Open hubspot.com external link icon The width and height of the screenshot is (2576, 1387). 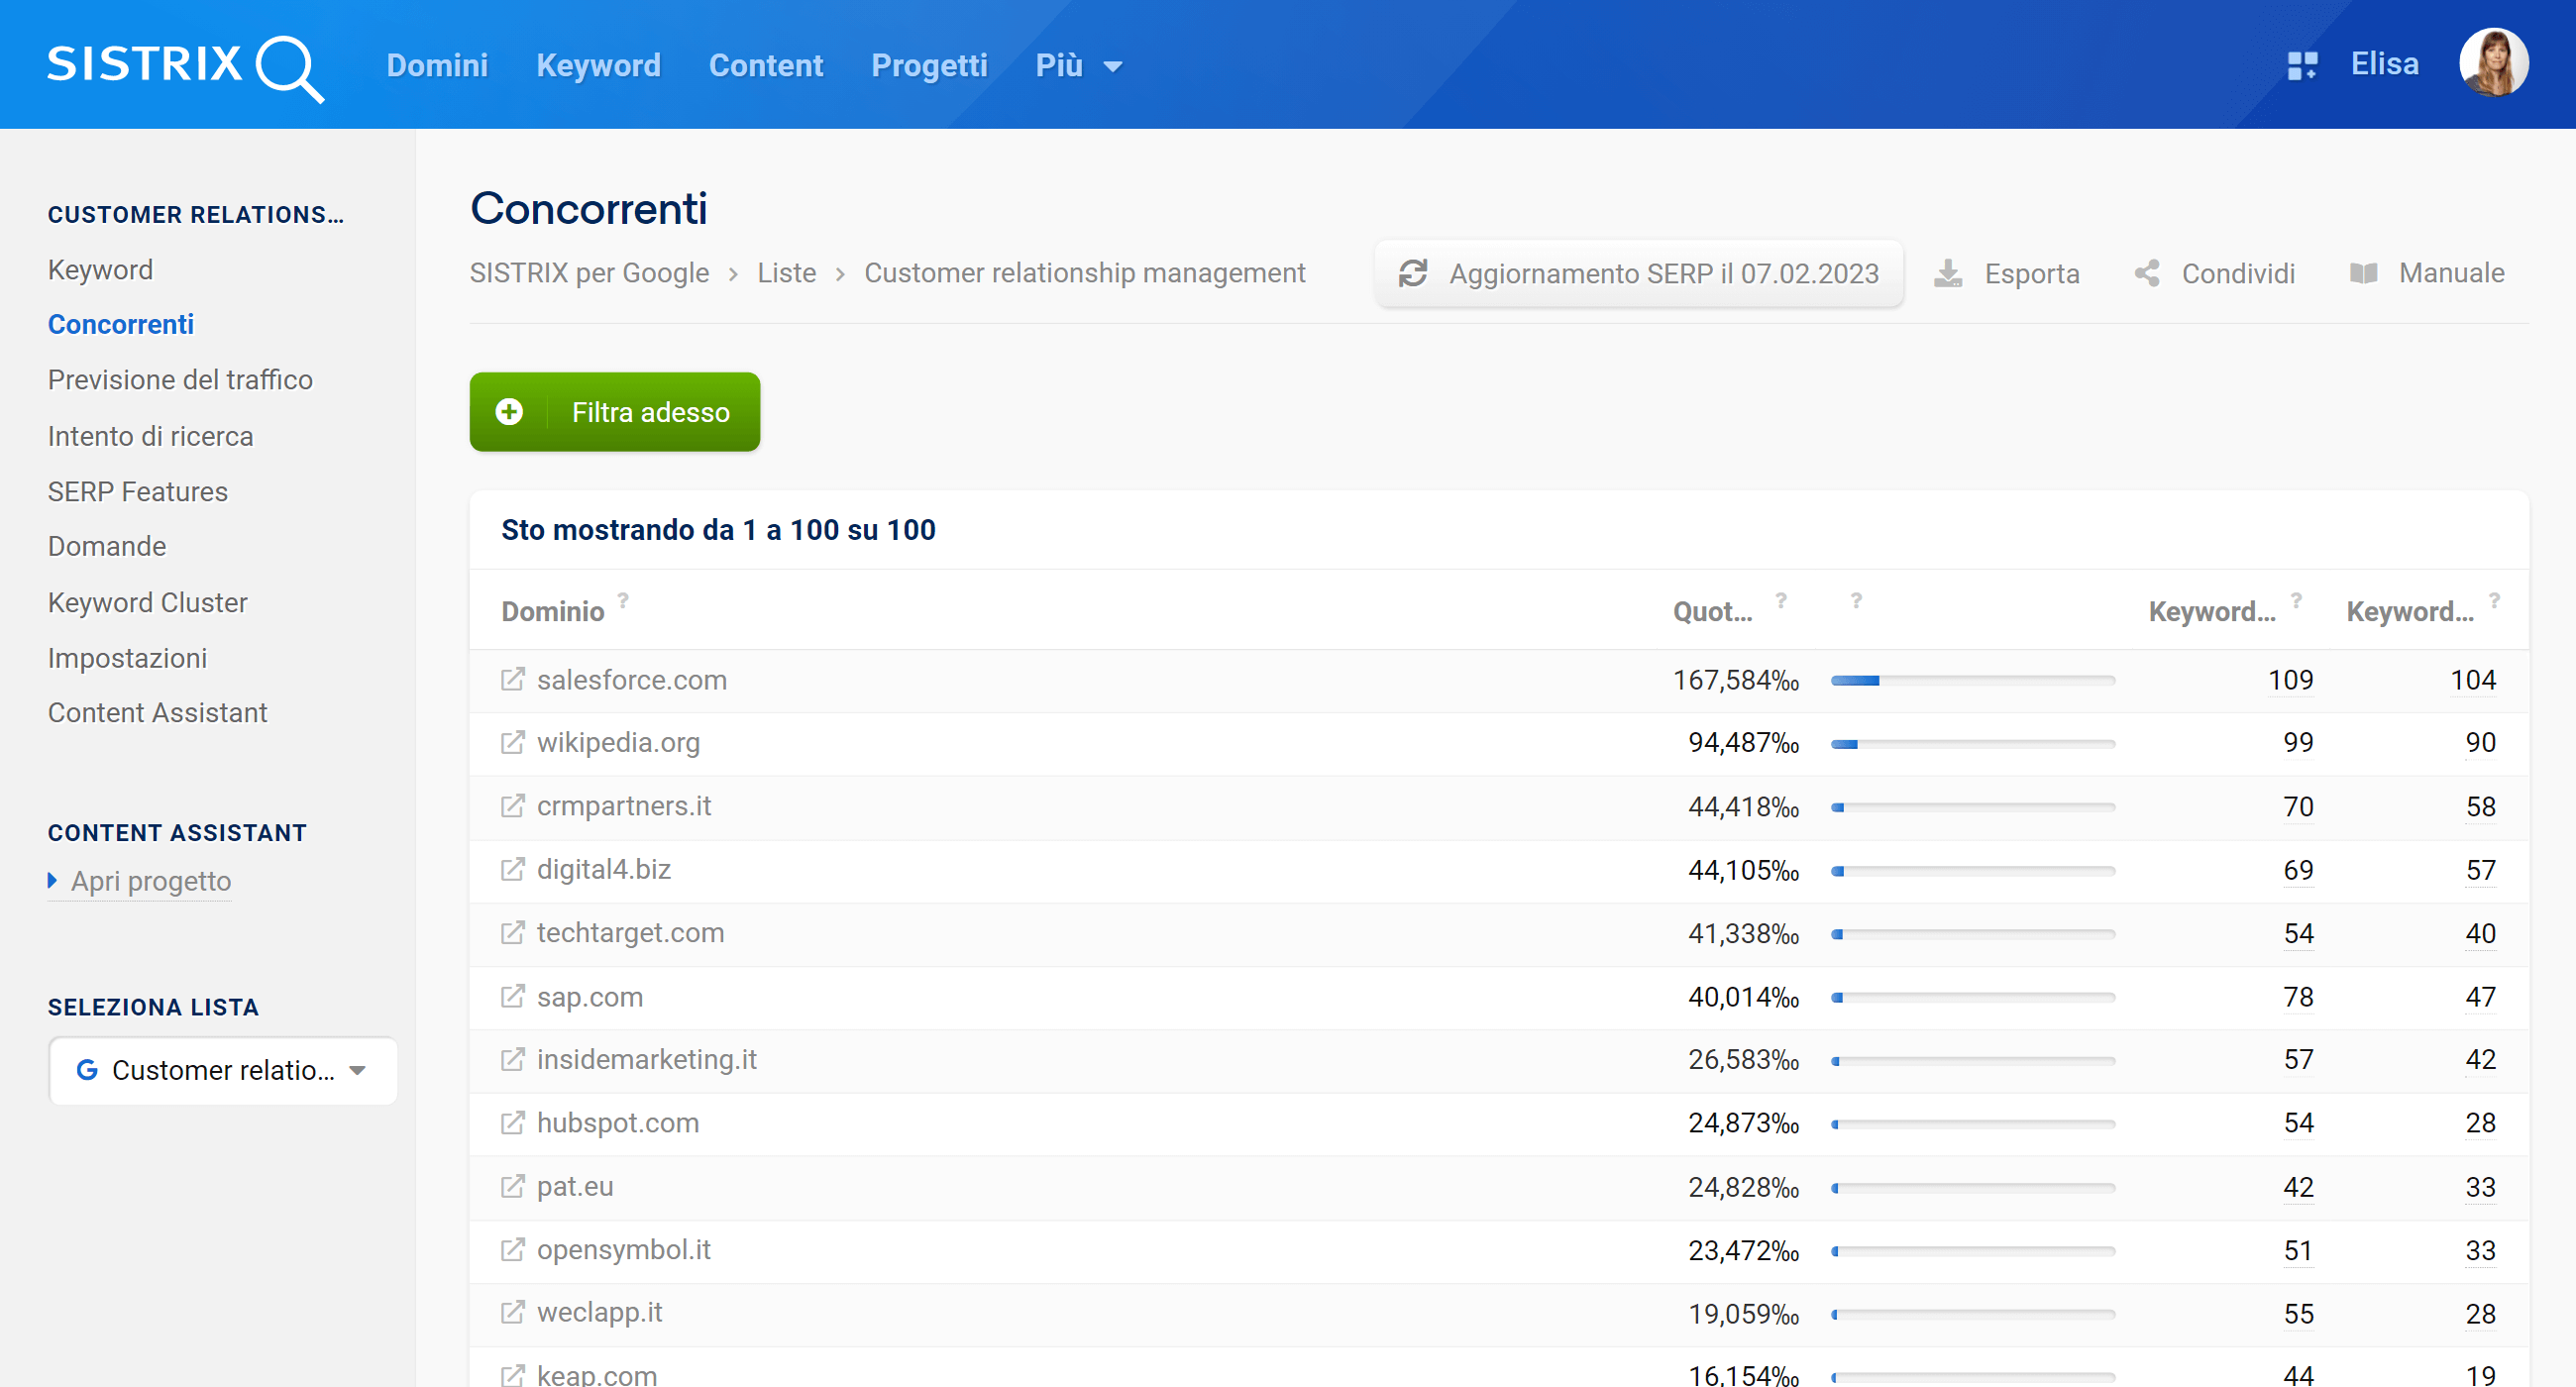click(512, 1123)
